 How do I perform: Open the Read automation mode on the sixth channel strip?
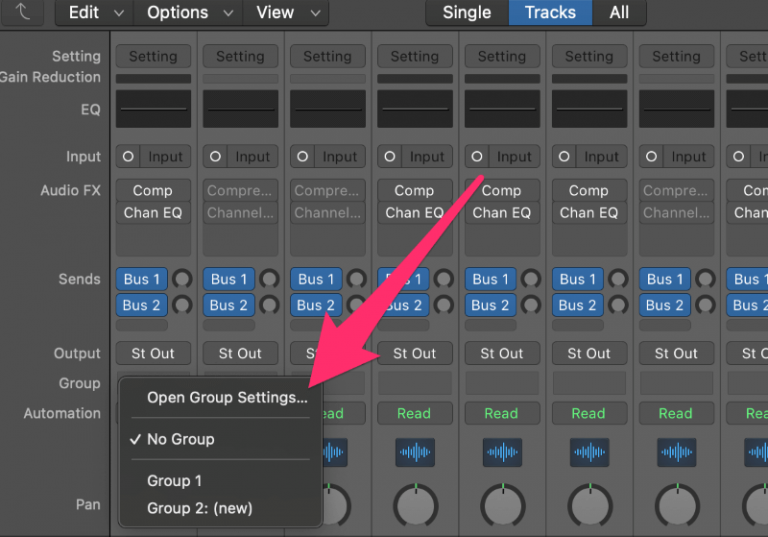pos(589,413)
